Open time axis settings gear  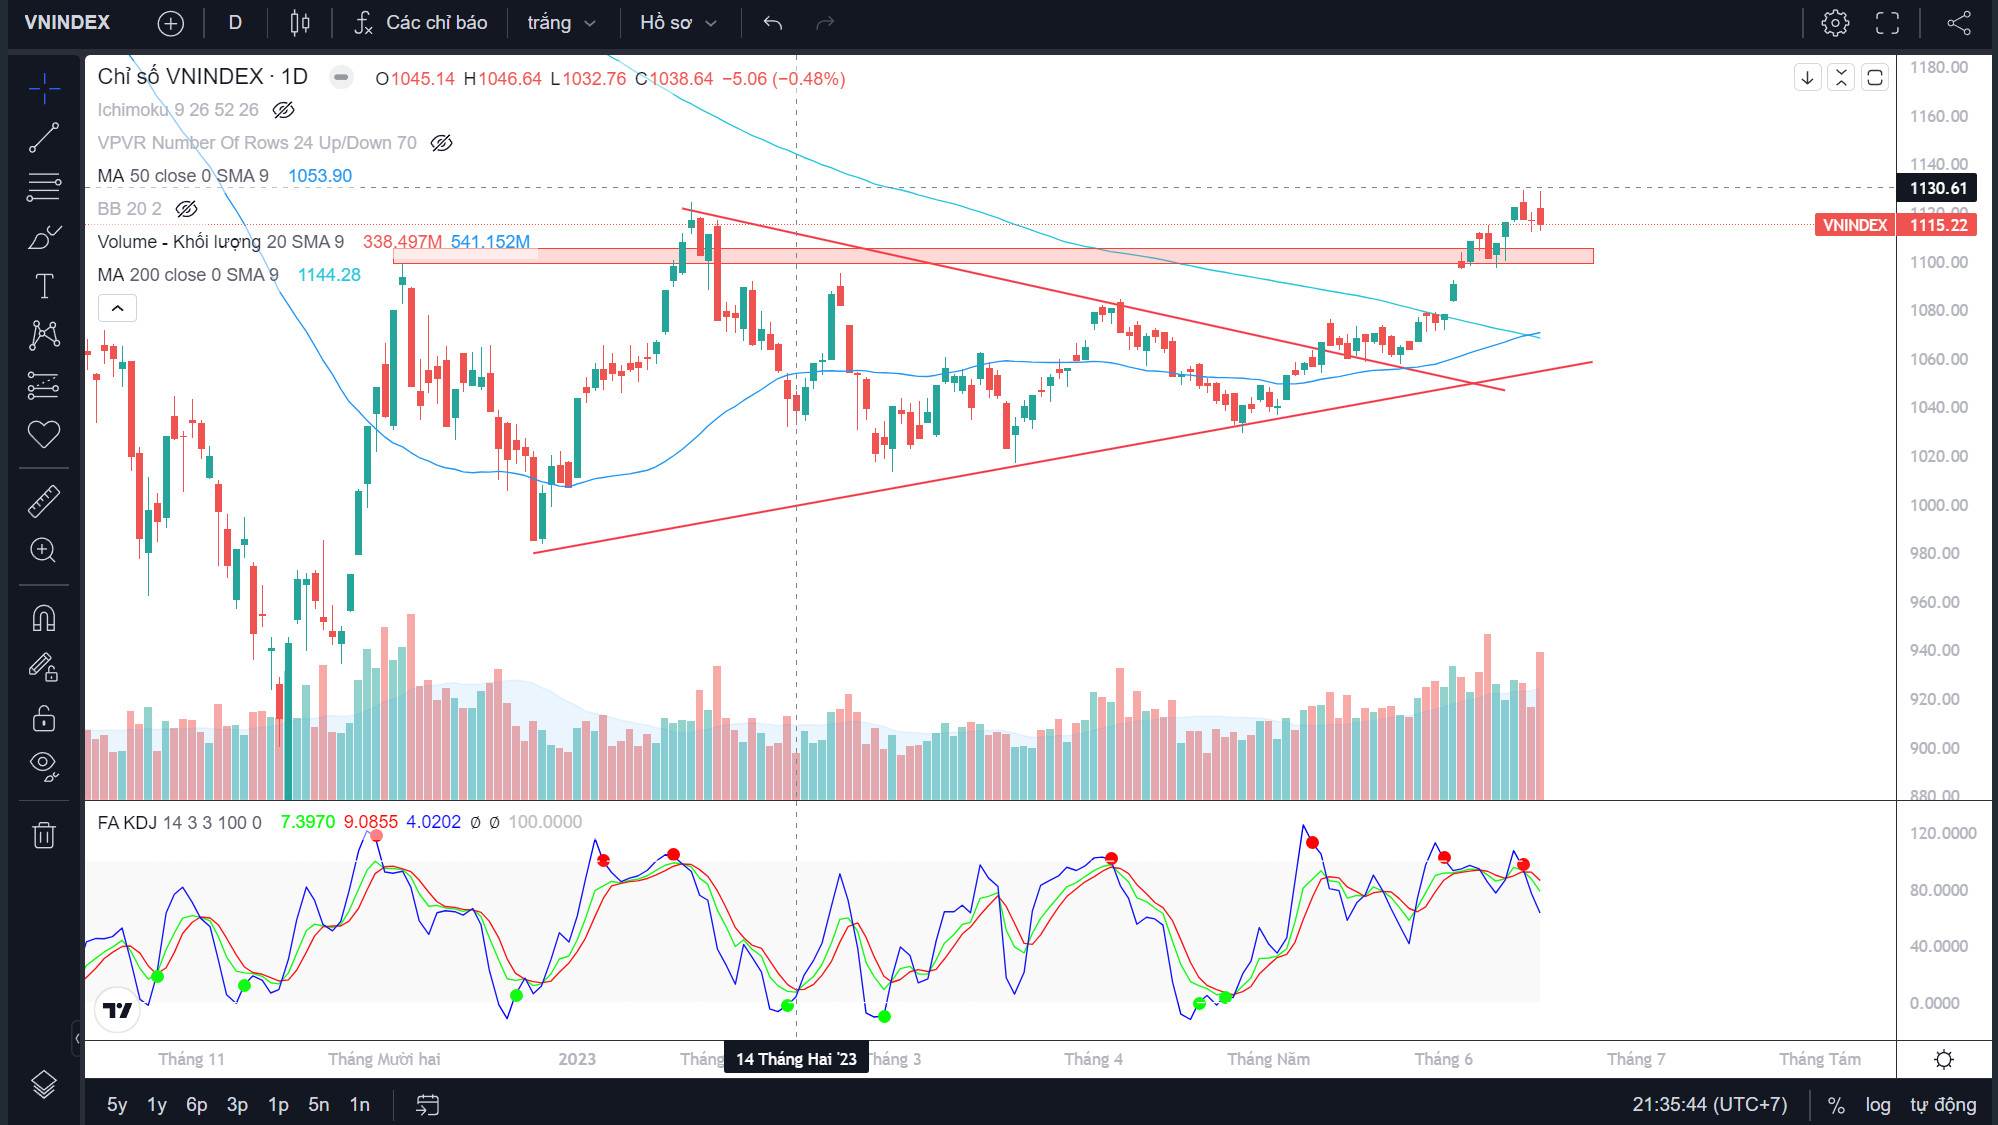[x=1944, y=1059]
